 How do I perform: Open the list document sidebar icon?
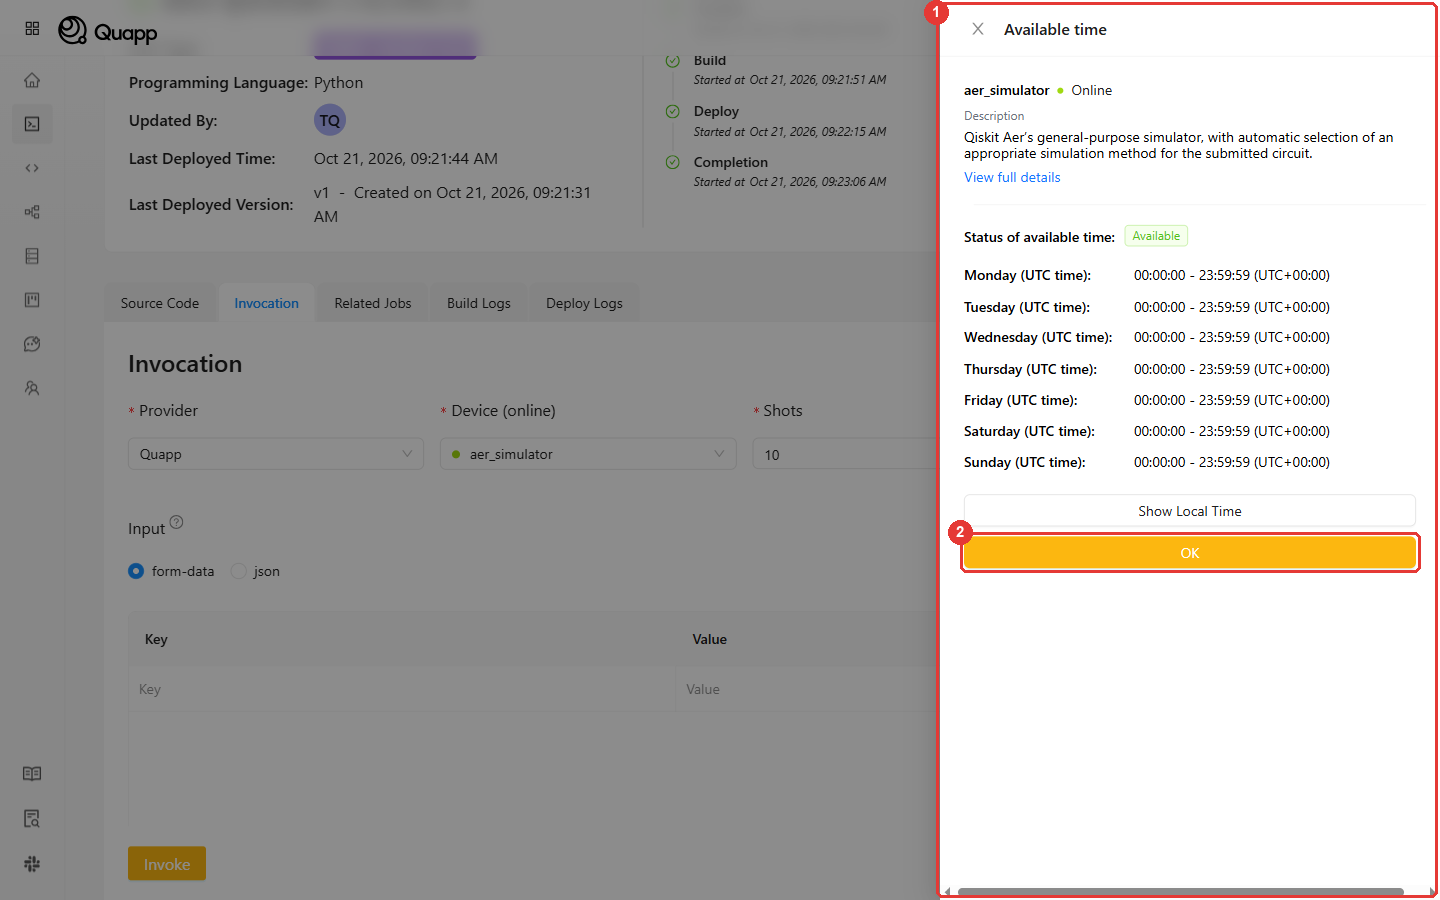(32, 256)
